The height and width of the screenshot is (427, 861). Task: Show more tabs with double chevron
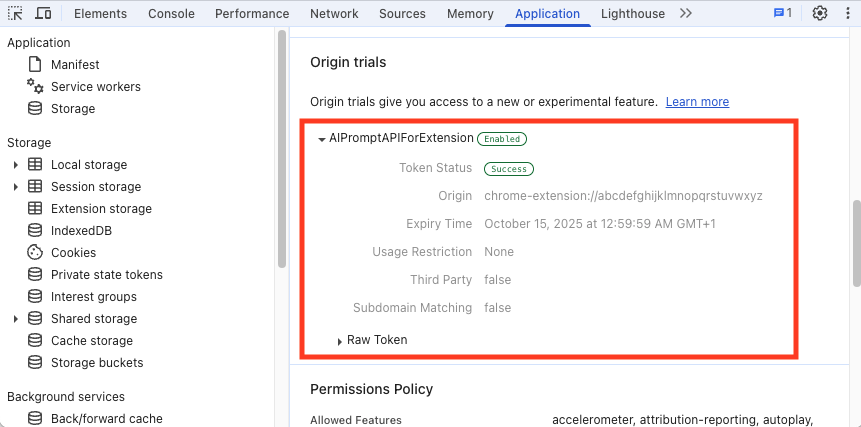pyautogui.click(x=685, y=14)
